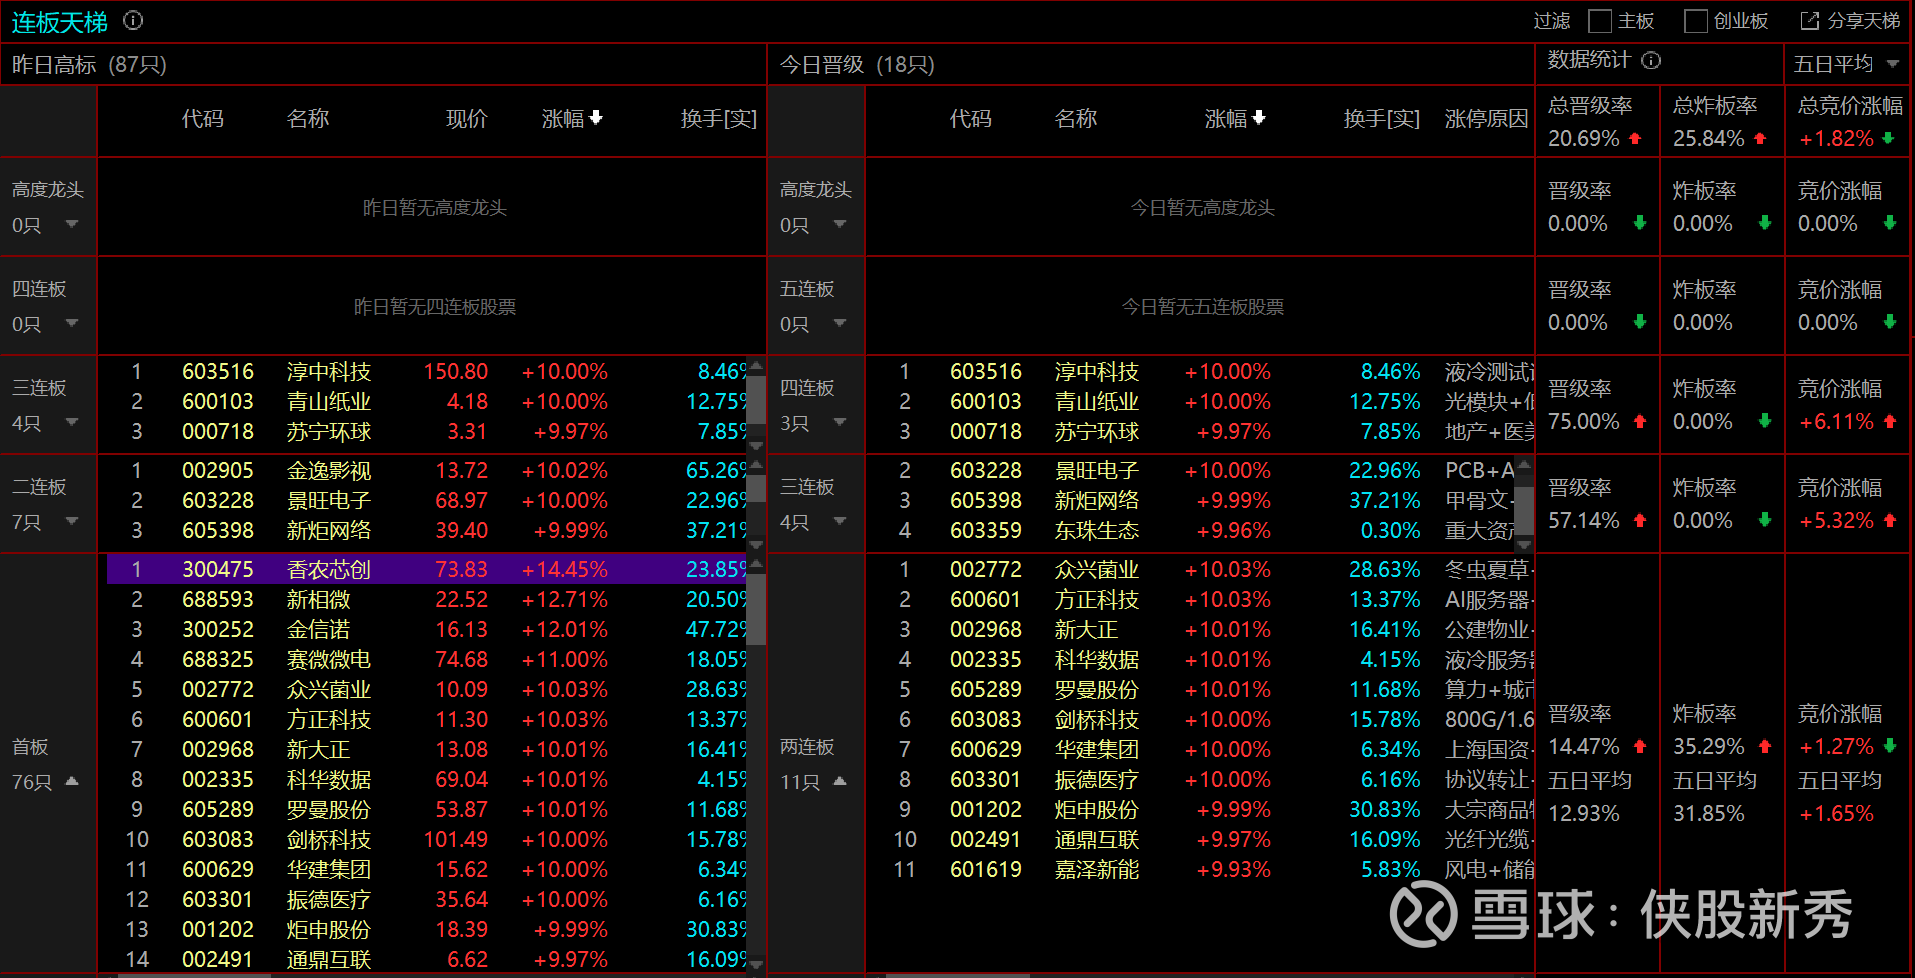Click the 总炸板率 25.84% statistic

1720,122
